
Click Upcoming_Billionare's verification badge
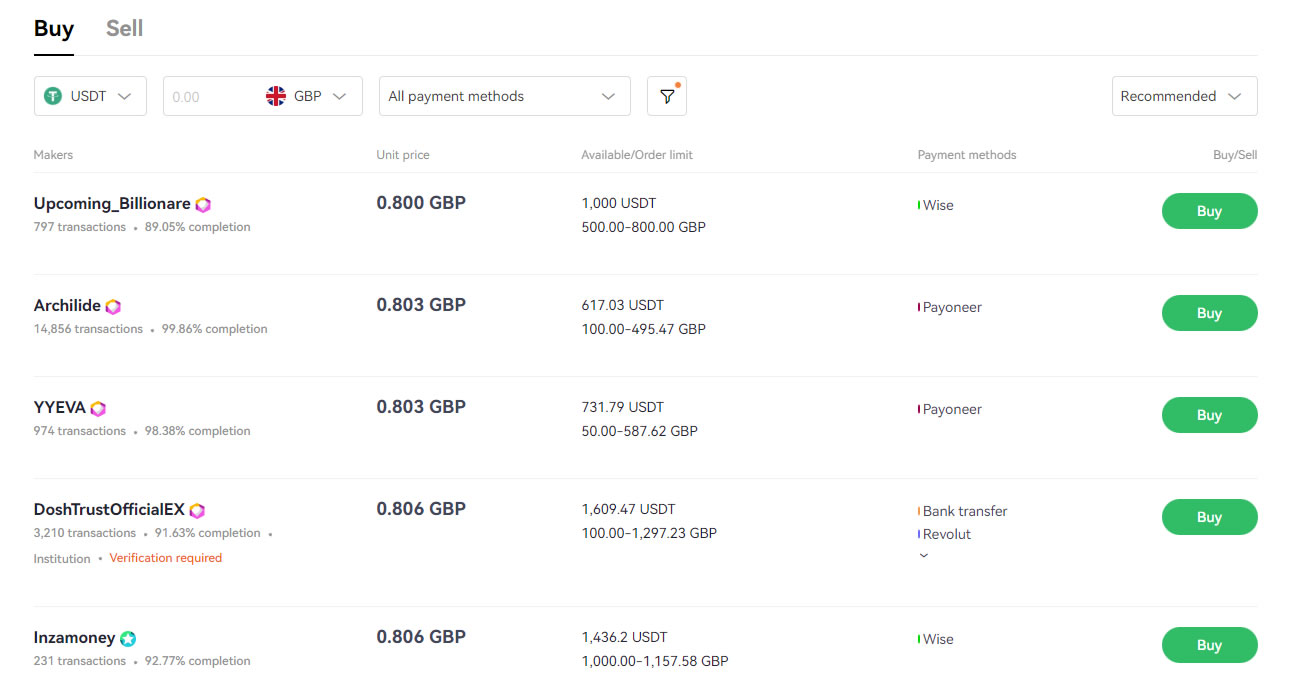[203, 203]
